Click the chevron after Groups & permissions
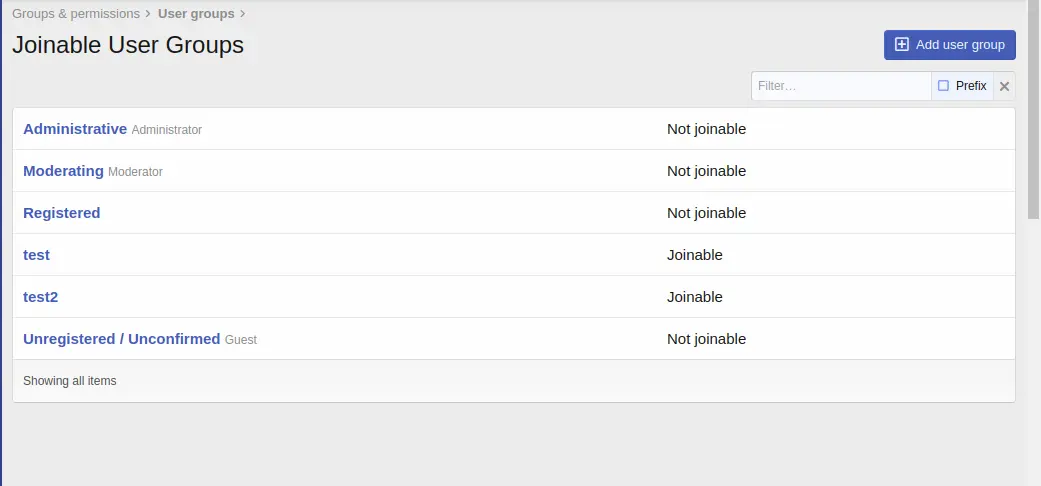This screenshot has width=1041, height=486. coord(148,13)
